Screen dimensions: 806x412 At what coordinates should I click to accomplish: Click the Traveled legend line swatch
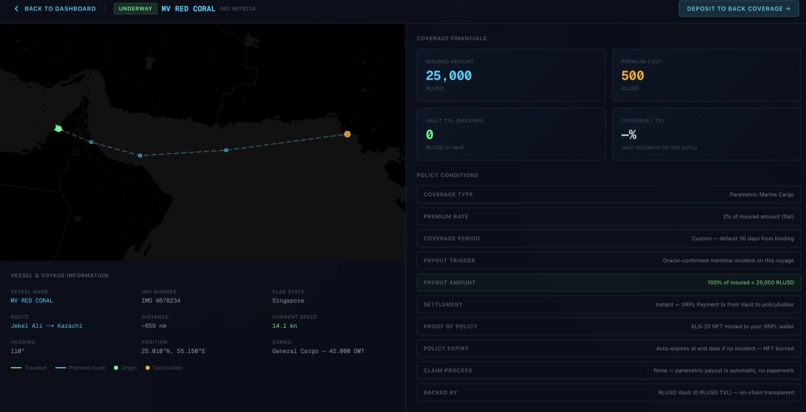tap(16, 368)
